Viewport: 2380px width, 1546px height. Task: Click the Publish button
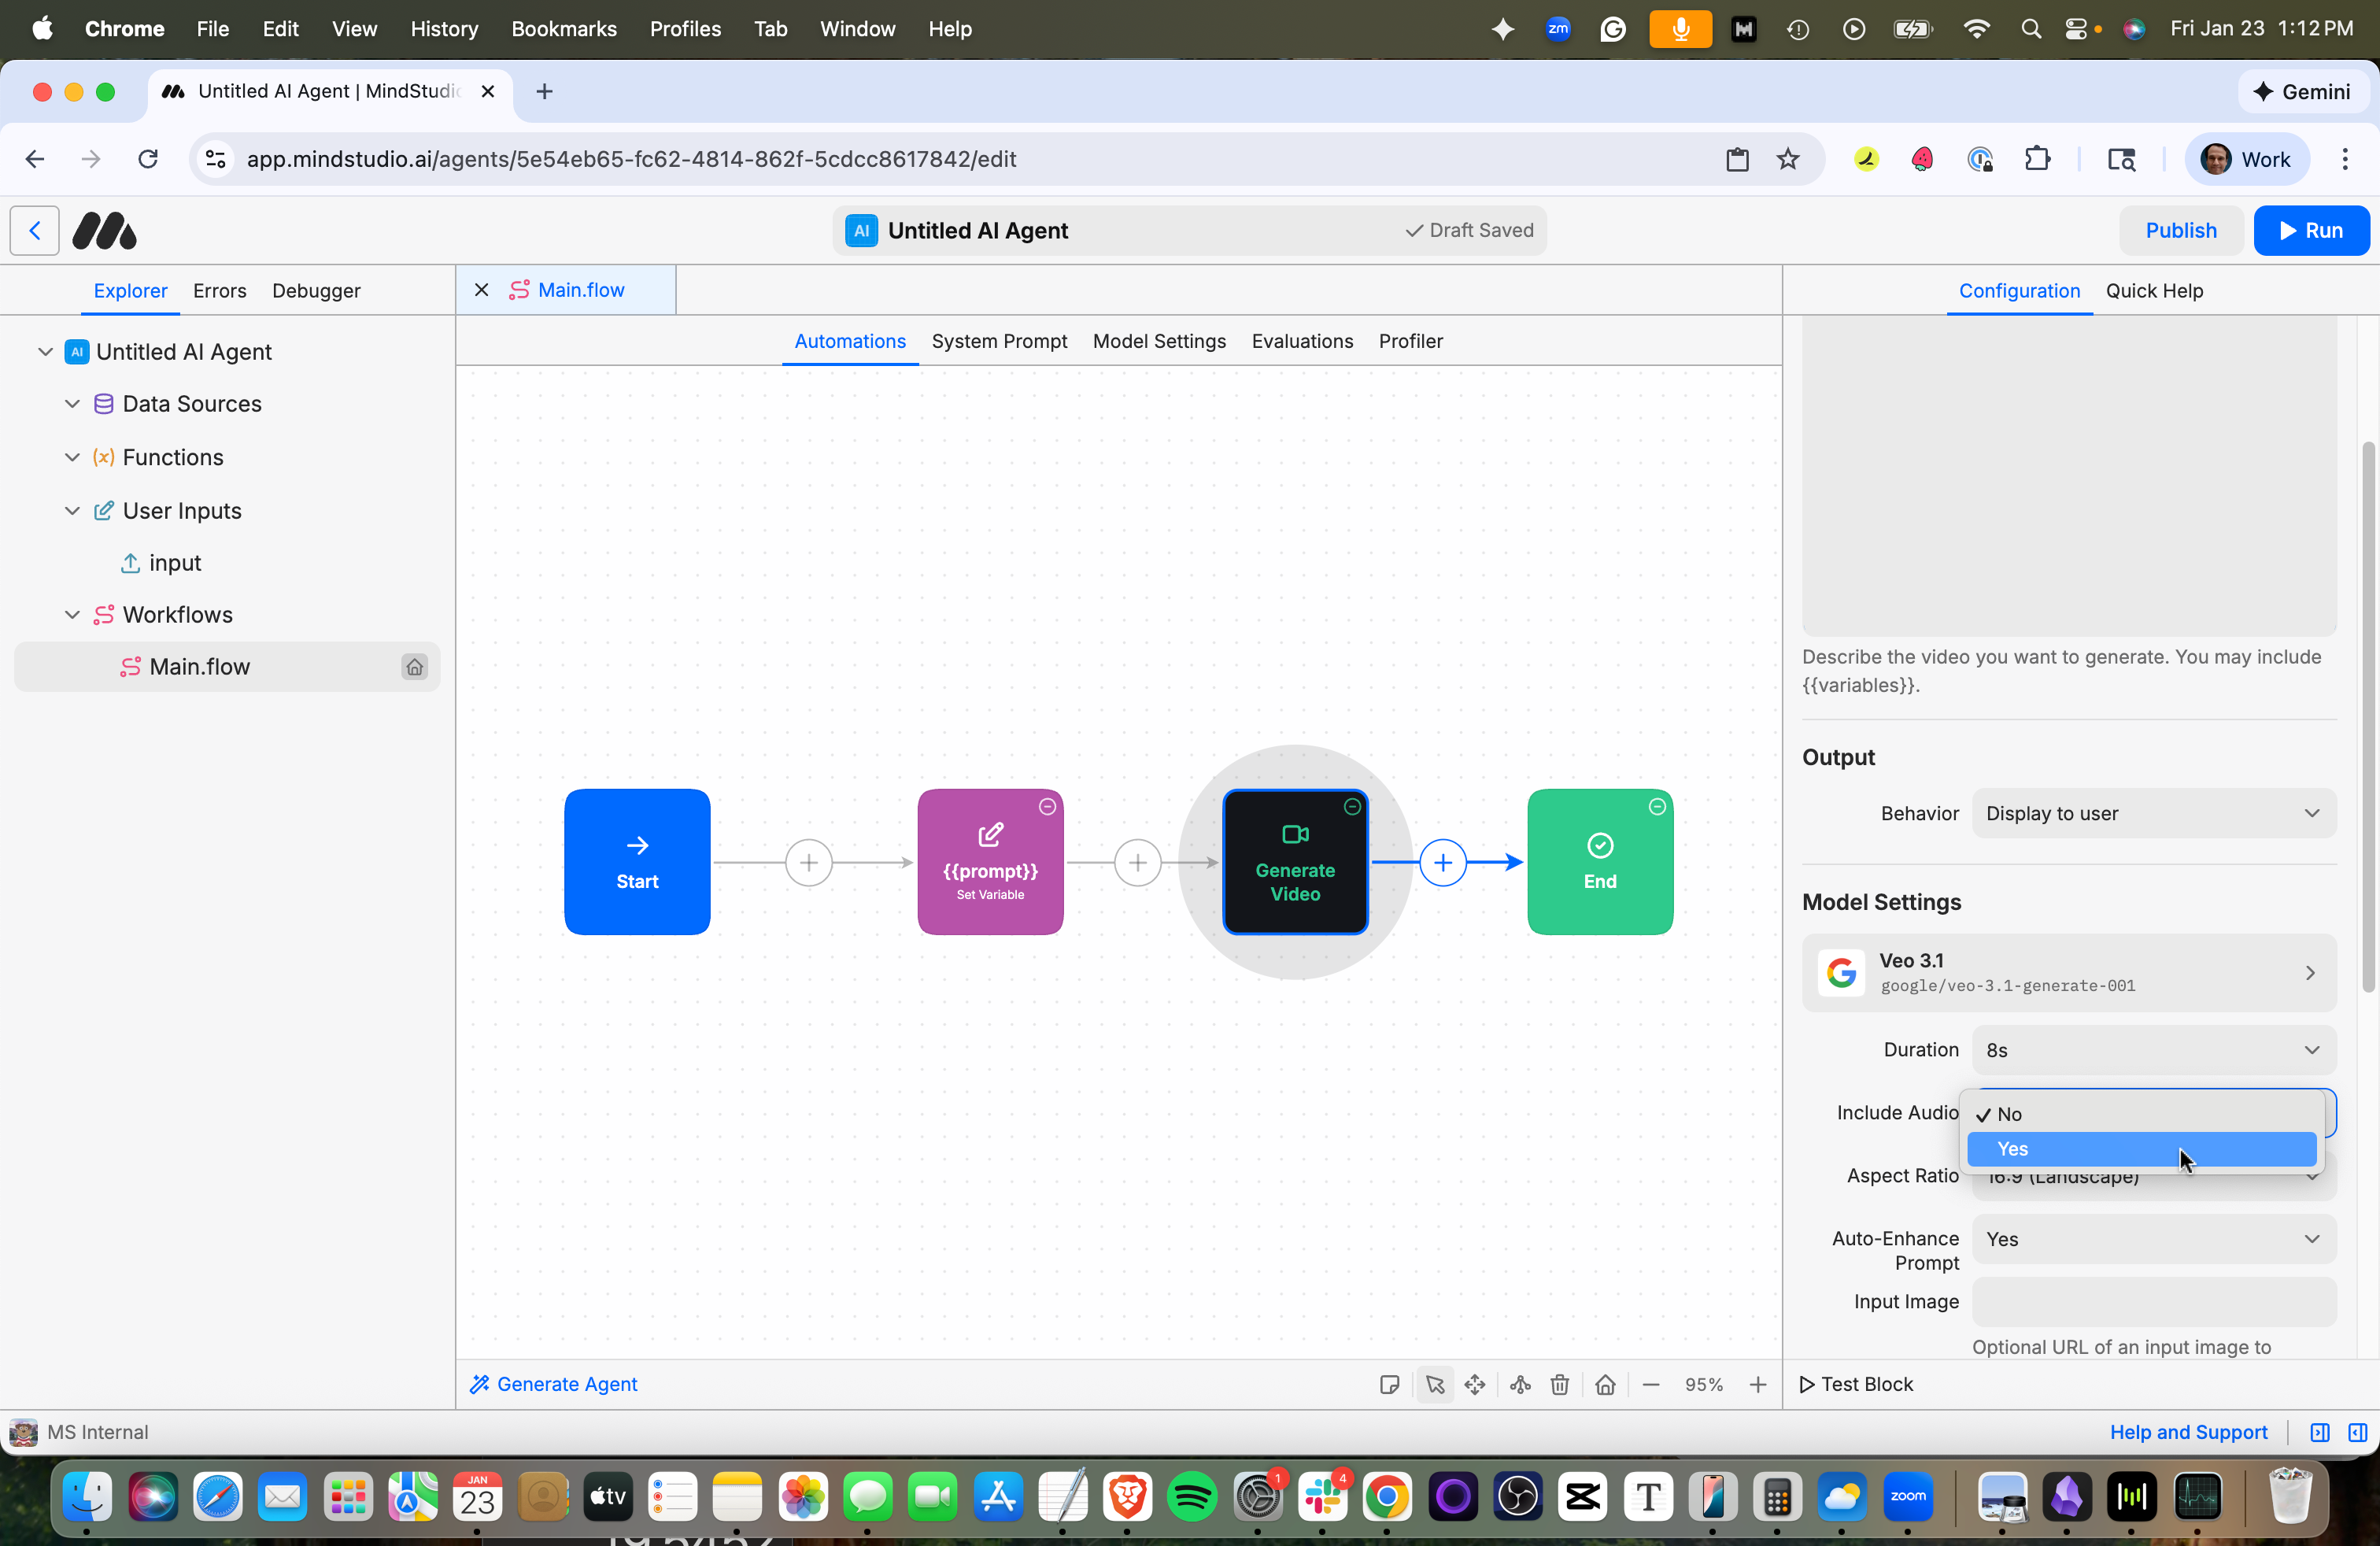tap(2180, 230)
